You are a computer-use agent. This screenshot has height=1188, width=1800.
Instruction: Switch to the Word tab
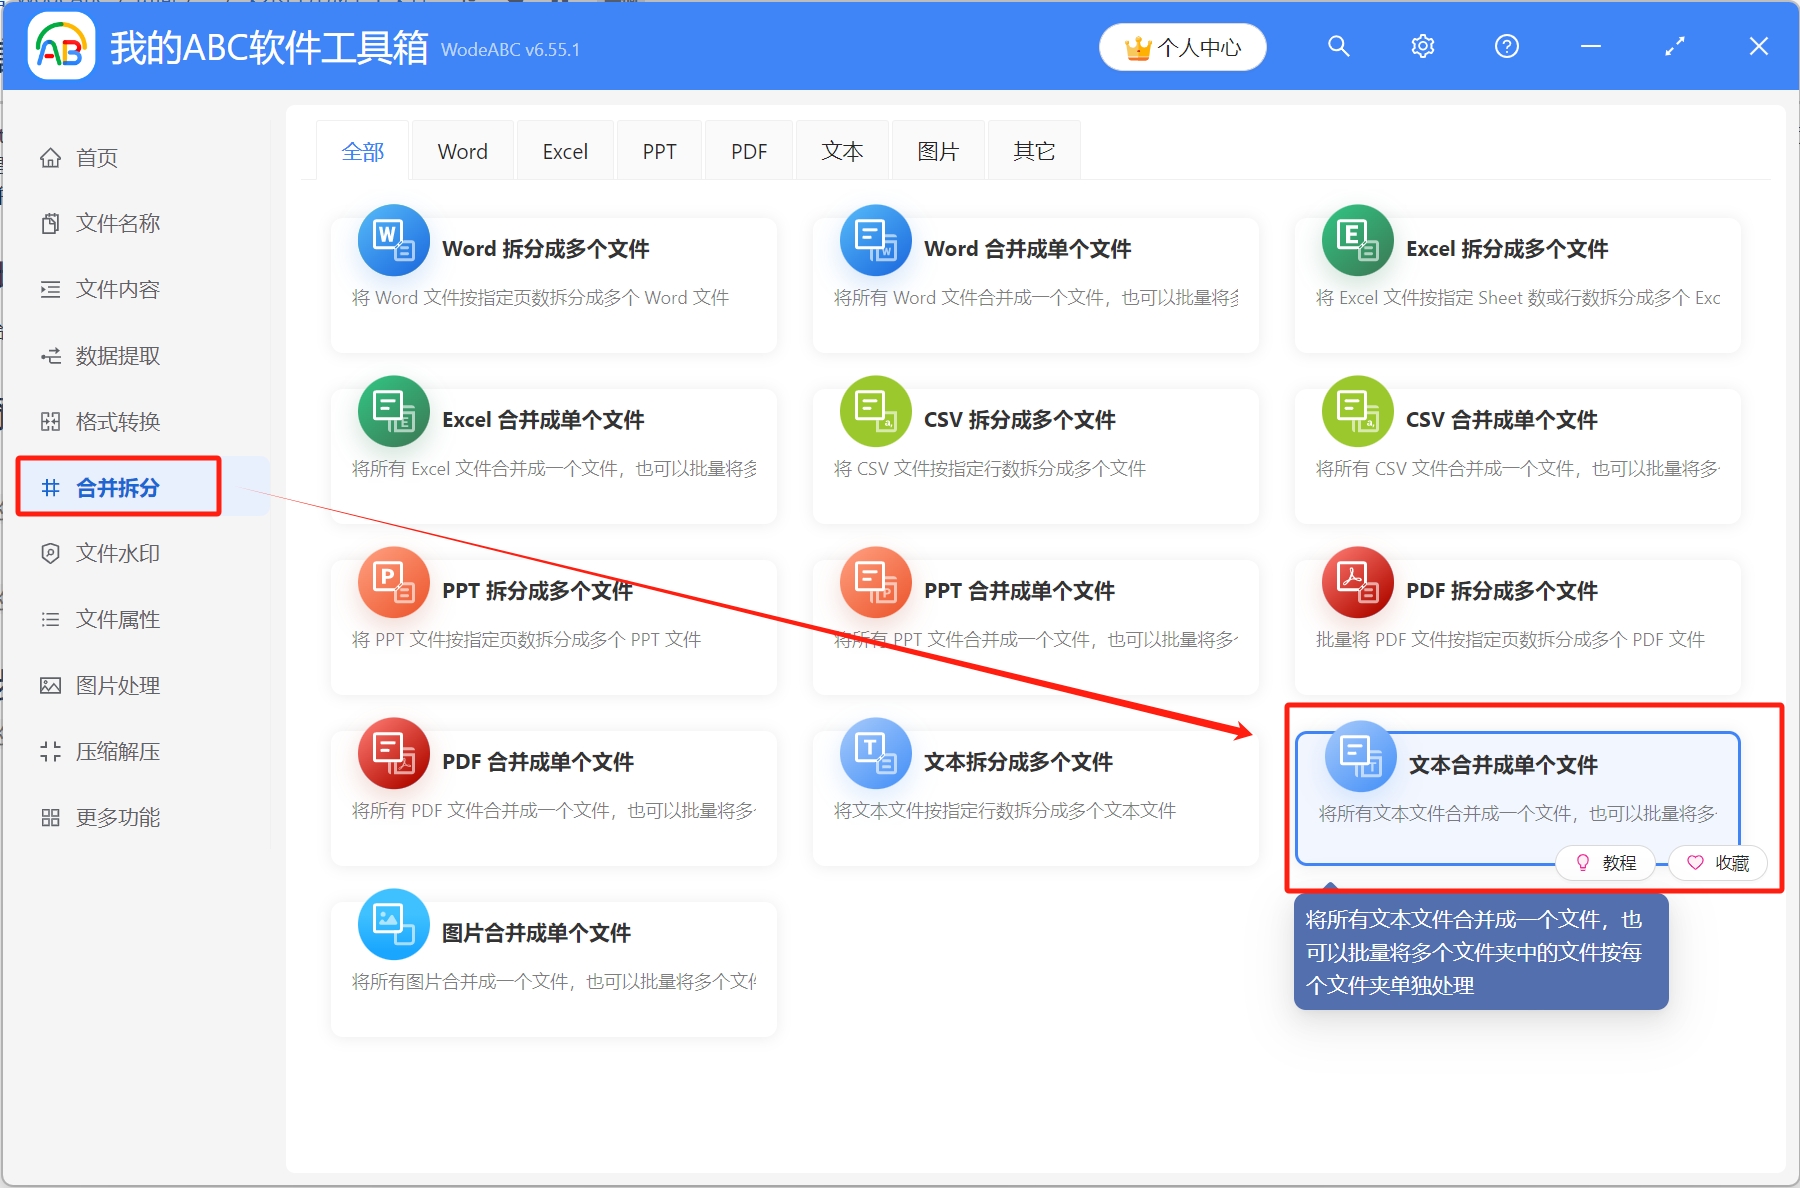point(461,150)
